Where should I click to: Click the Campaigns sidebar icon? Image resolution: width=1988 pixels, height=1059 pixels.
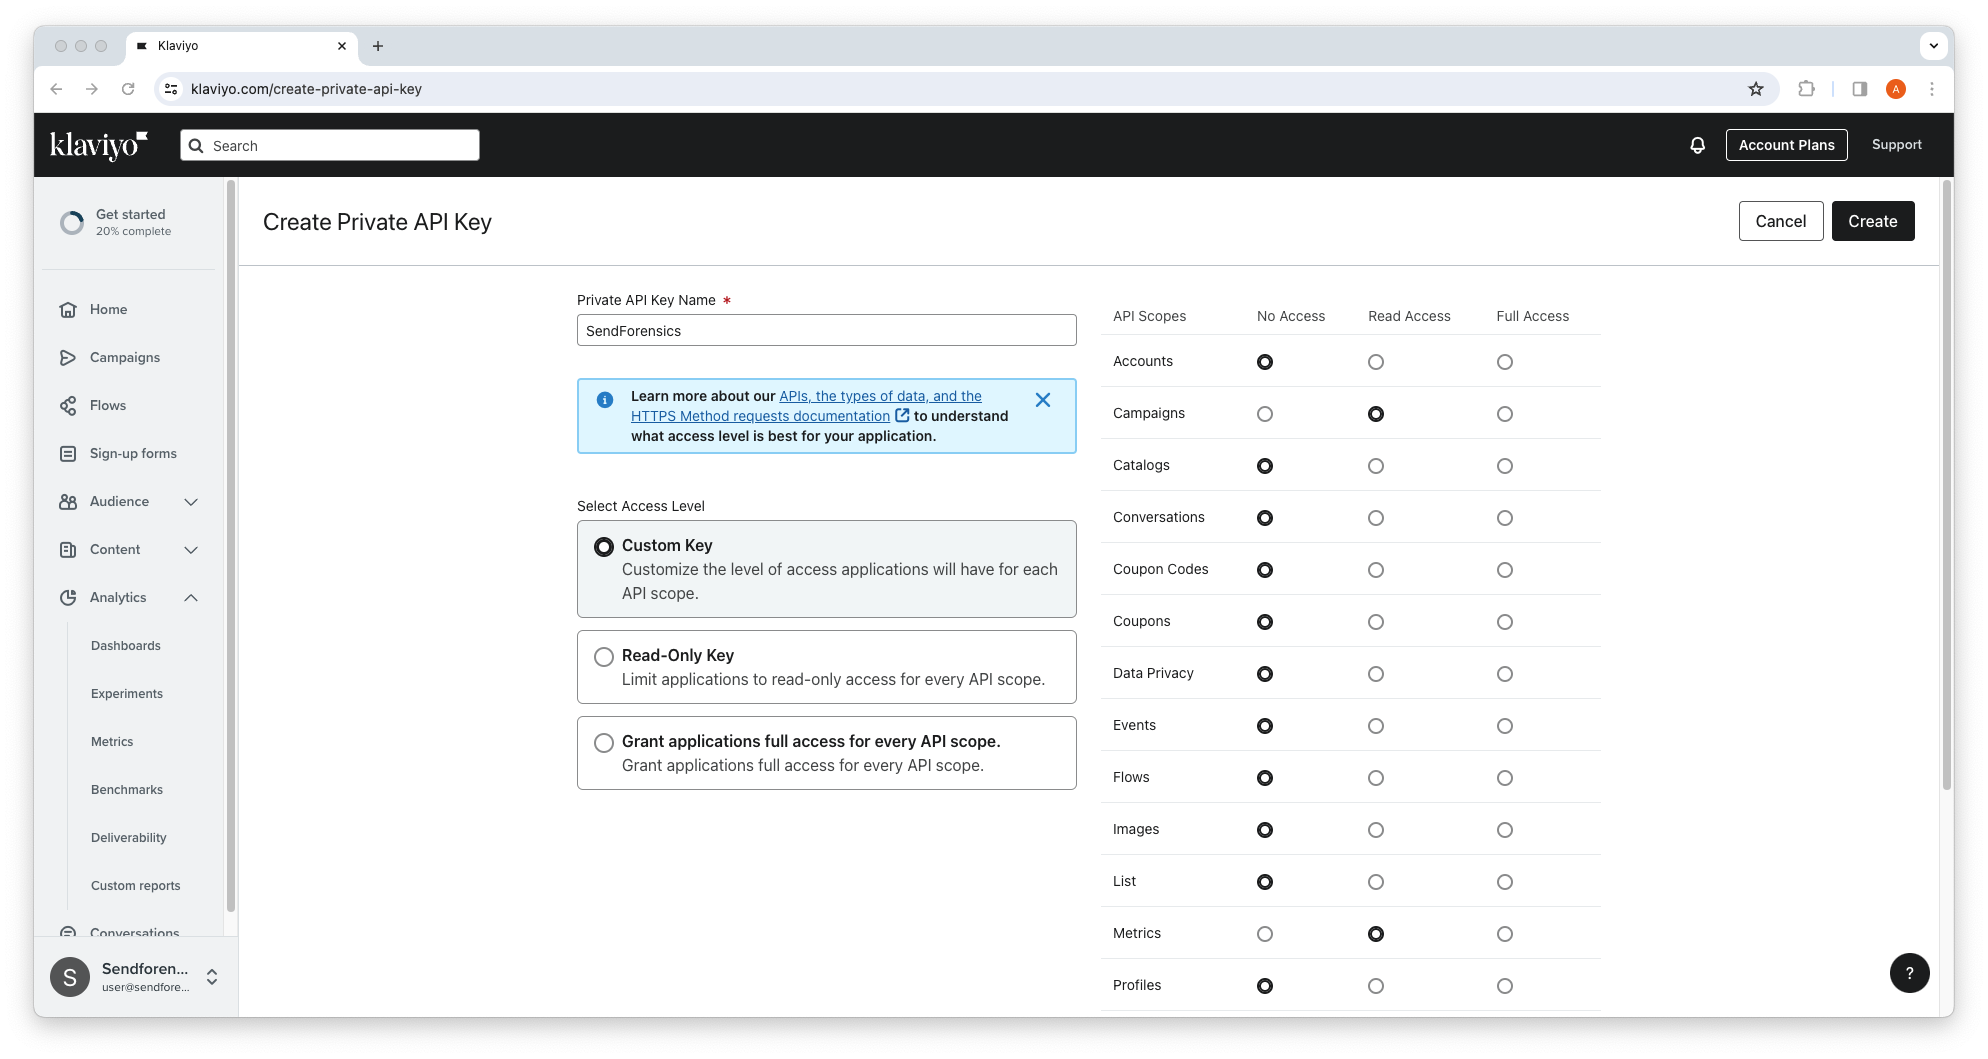[68, 358]
